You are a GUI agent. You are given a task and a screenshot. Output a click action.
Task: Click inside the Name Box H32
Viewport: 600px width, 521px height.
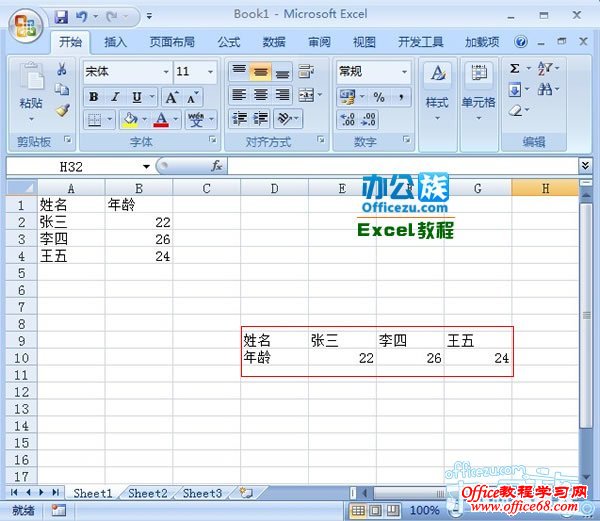point(71,166)
